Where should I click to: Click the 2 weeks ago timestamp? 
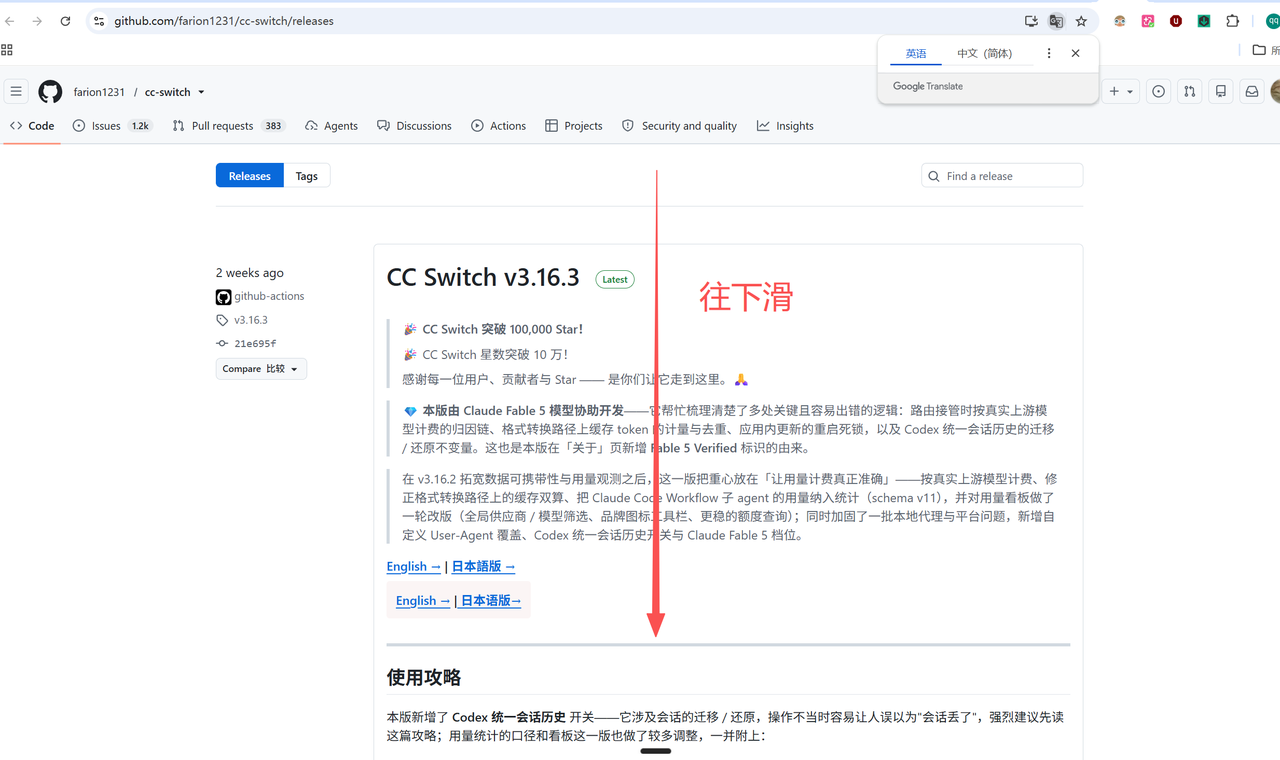click(x=250, y=273)
